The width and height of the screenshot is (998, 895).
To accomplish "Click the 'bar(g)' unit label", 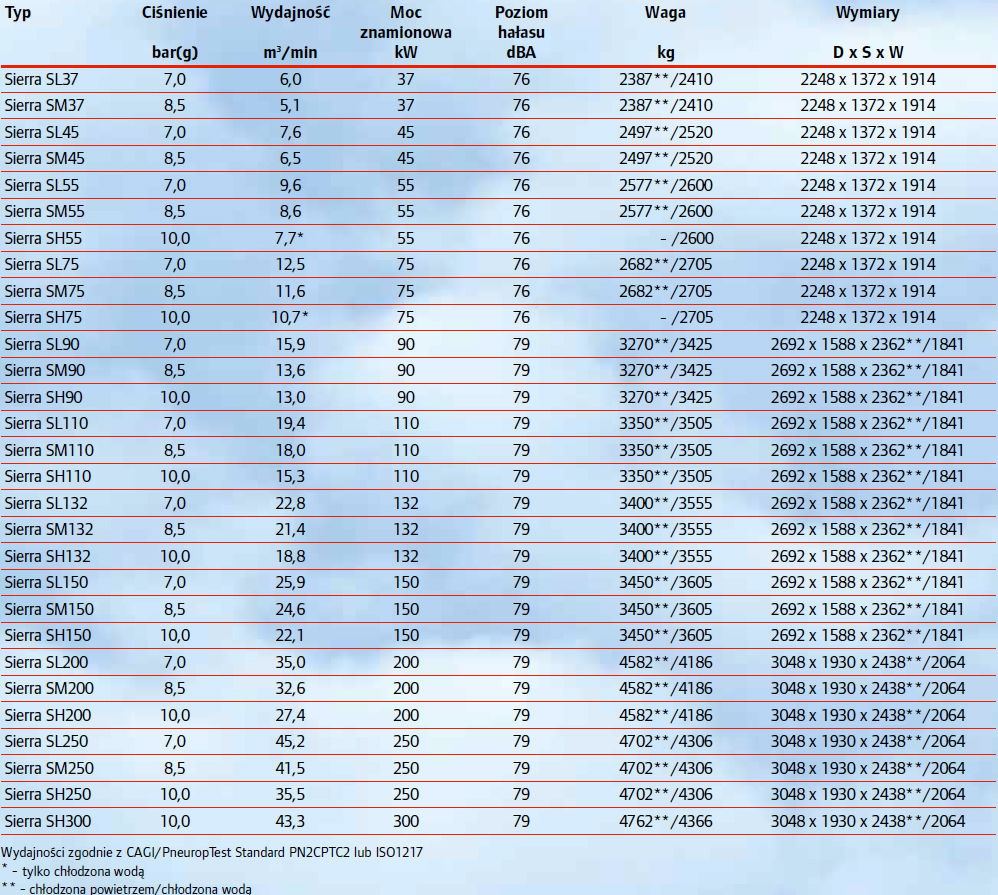I will pos(175,53).
